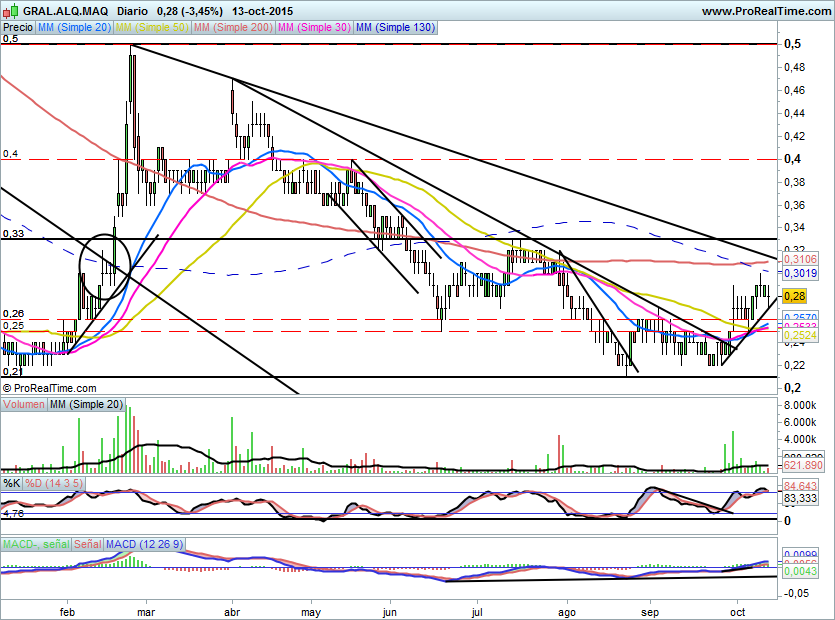Toggle the MM (Simple 50) indicator label
This screenshot has width=835, height=620.
coord(153,28)
